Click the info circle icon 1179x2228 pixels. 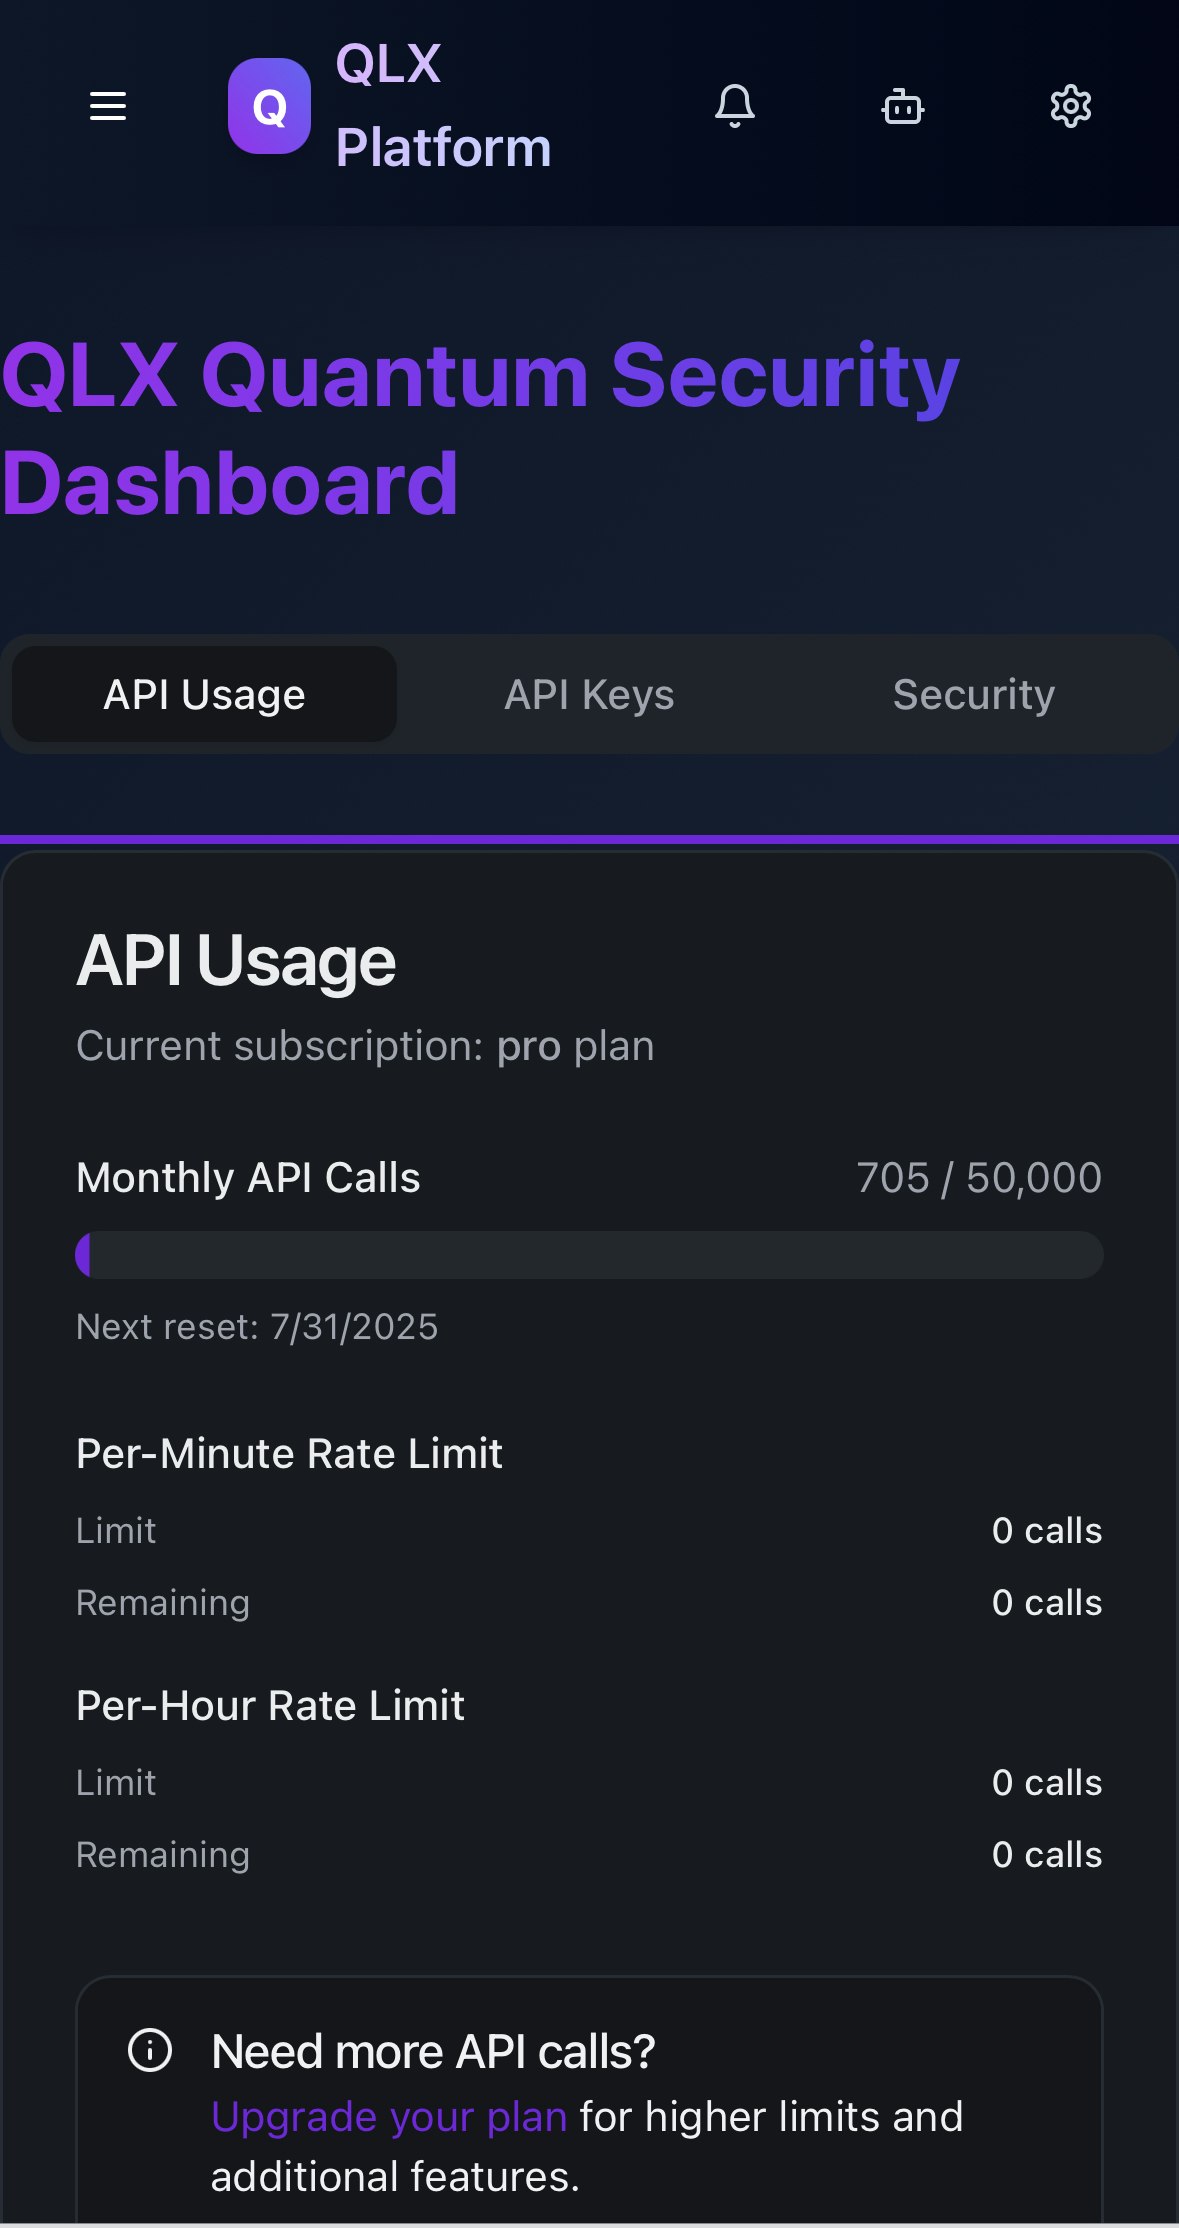(x=150, y=2051)
